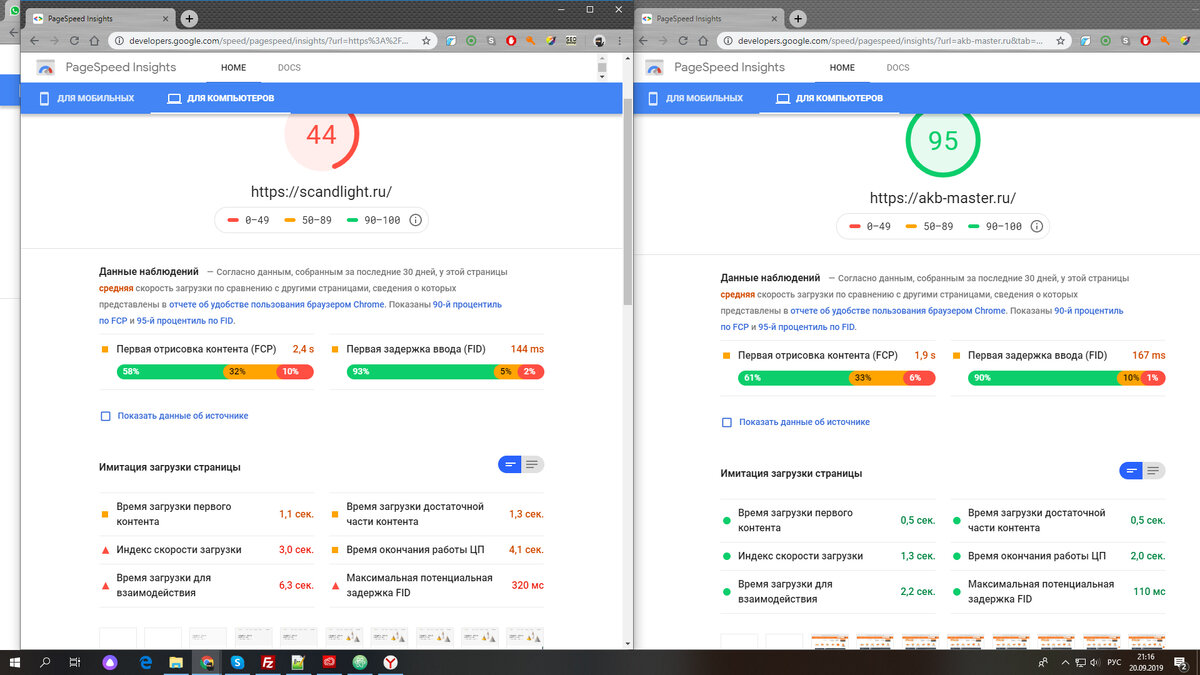Click green circle extension in left window
This screenshot has width=1200, height=675.
471,41
